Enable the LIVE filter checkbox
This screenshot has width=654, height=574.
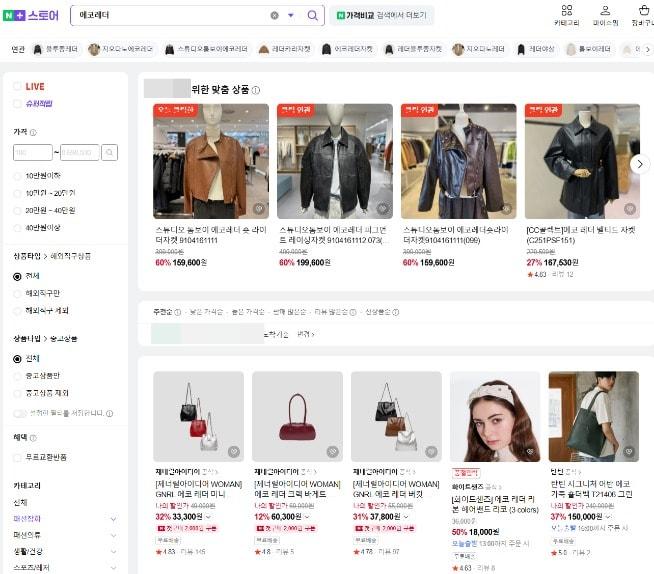(17, 87)
